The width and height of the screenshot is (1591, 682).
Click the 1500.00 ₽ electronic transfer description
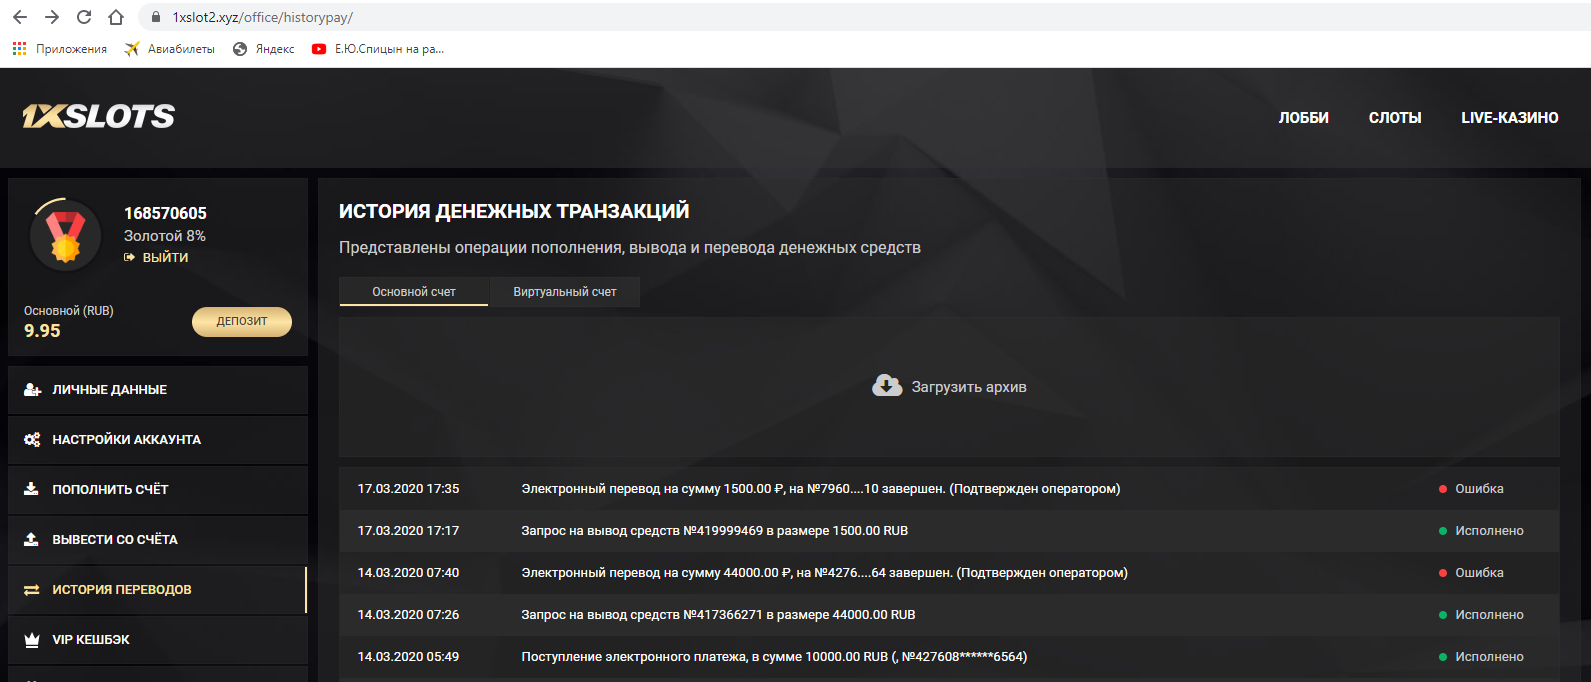tap(821, 489)
